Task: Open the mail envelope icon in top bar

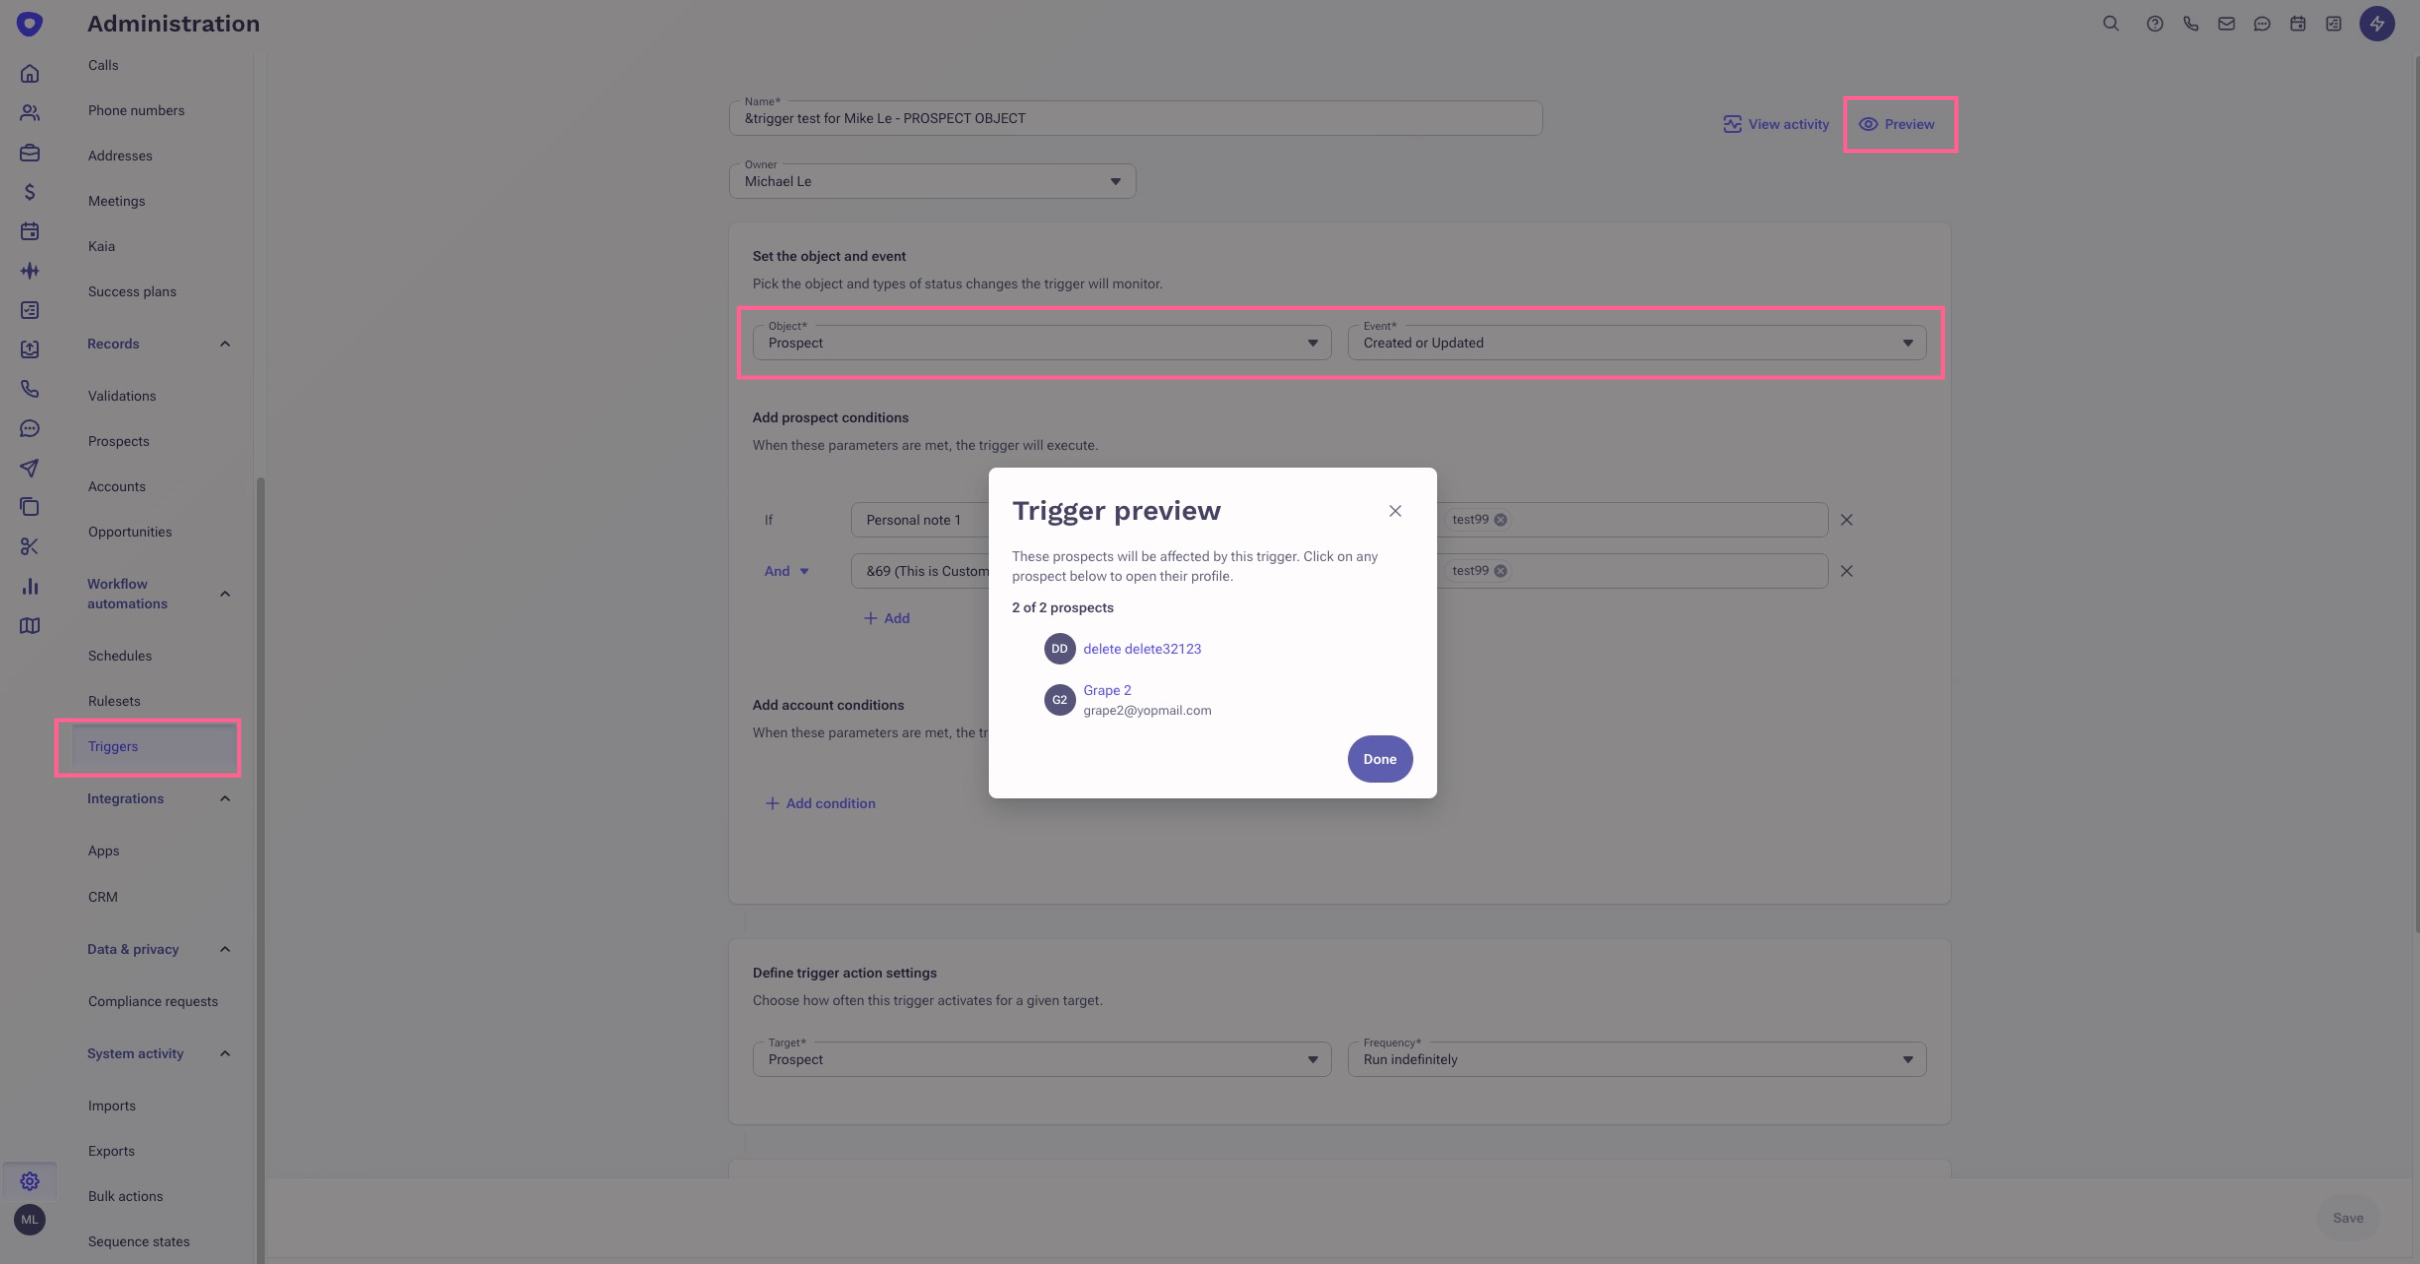Action: (x=2226, y=24)
